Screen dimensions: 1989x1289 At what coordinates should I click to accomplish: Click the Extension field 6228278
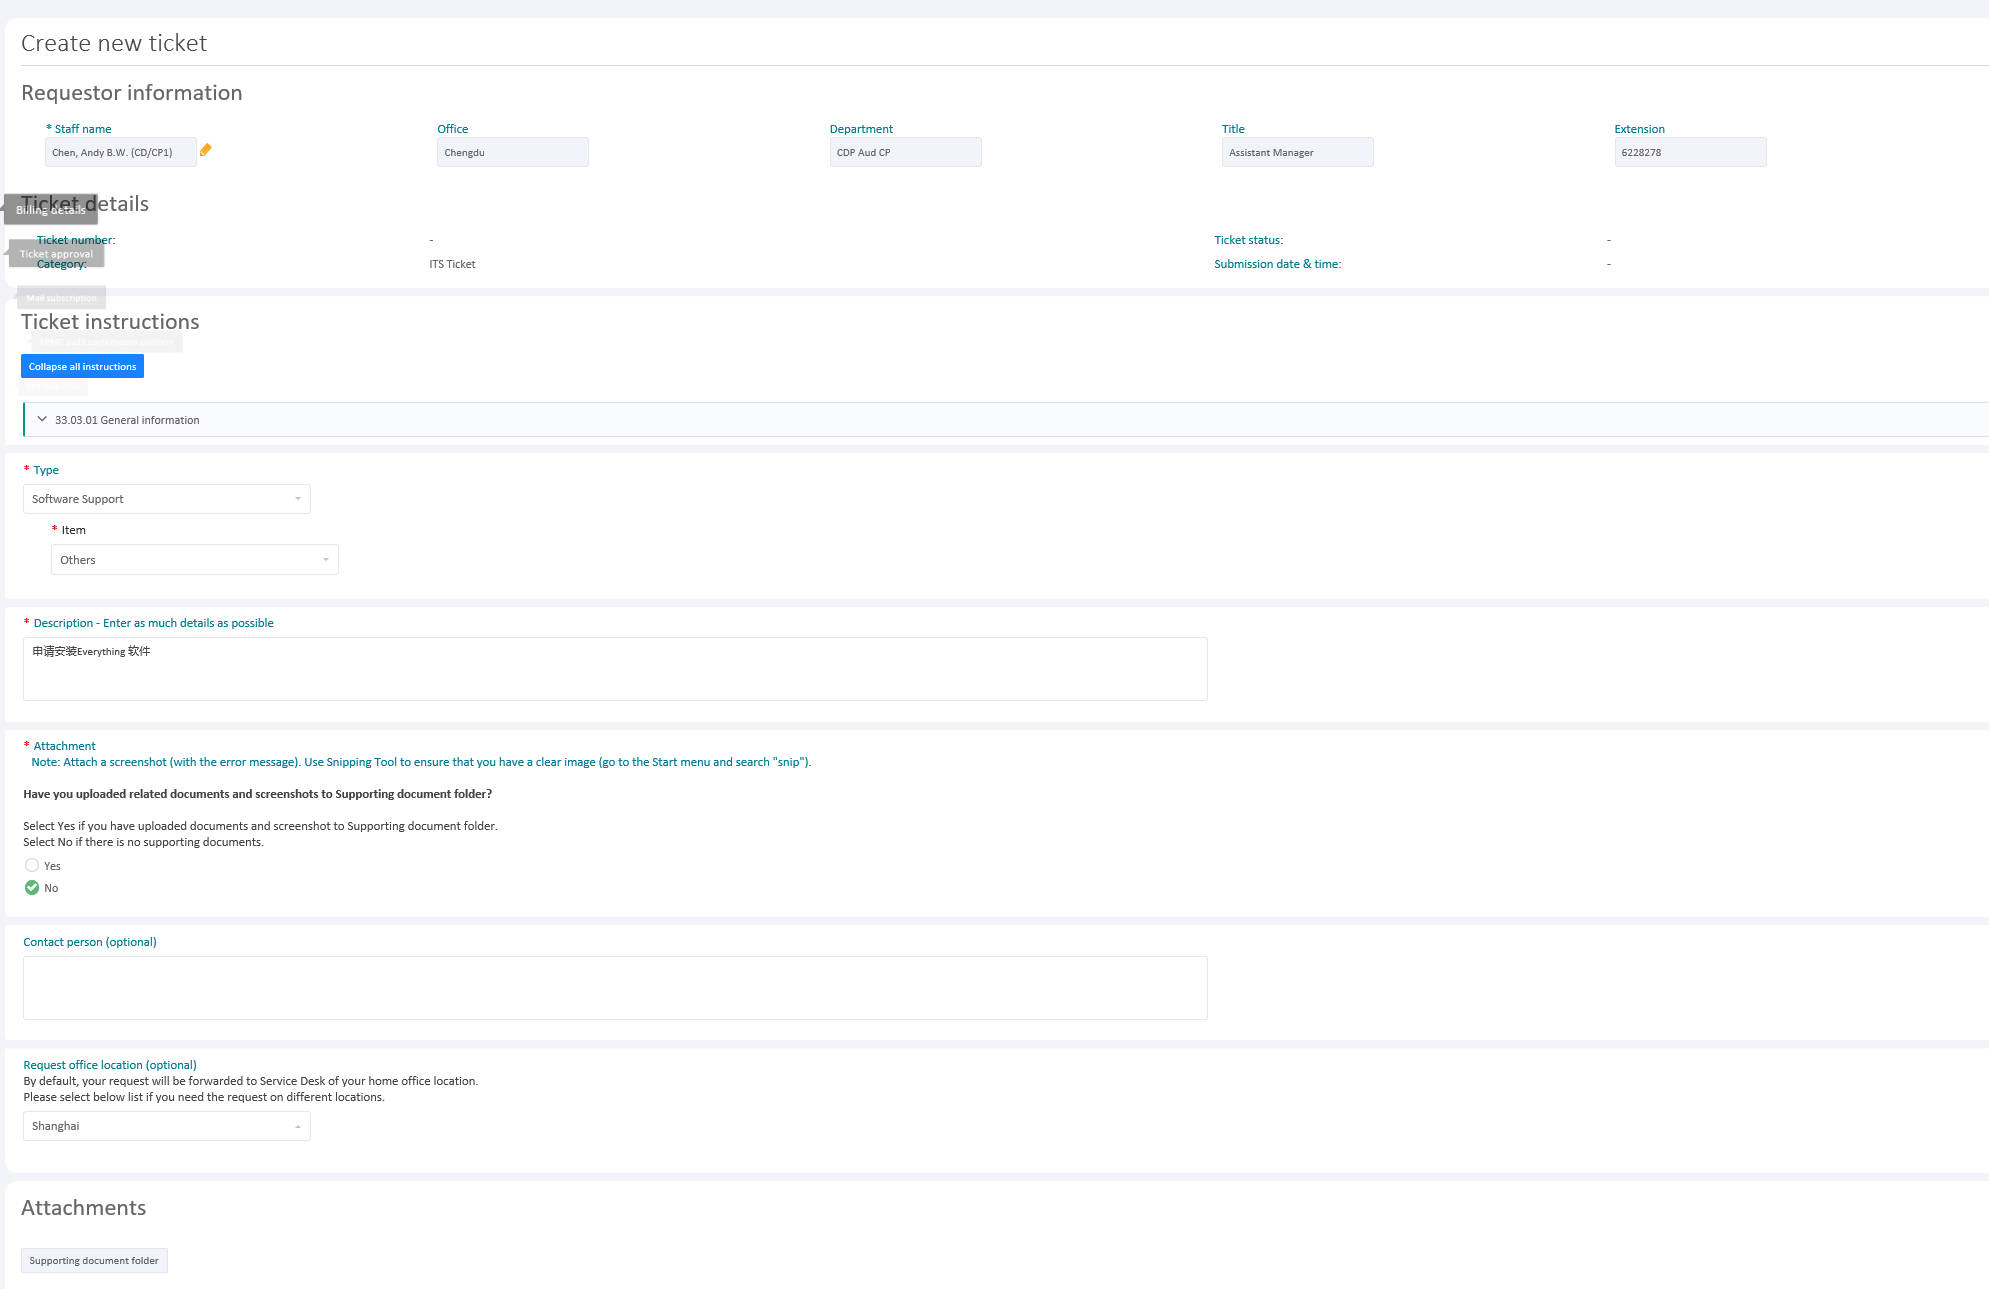click(x=1689, y=153)
